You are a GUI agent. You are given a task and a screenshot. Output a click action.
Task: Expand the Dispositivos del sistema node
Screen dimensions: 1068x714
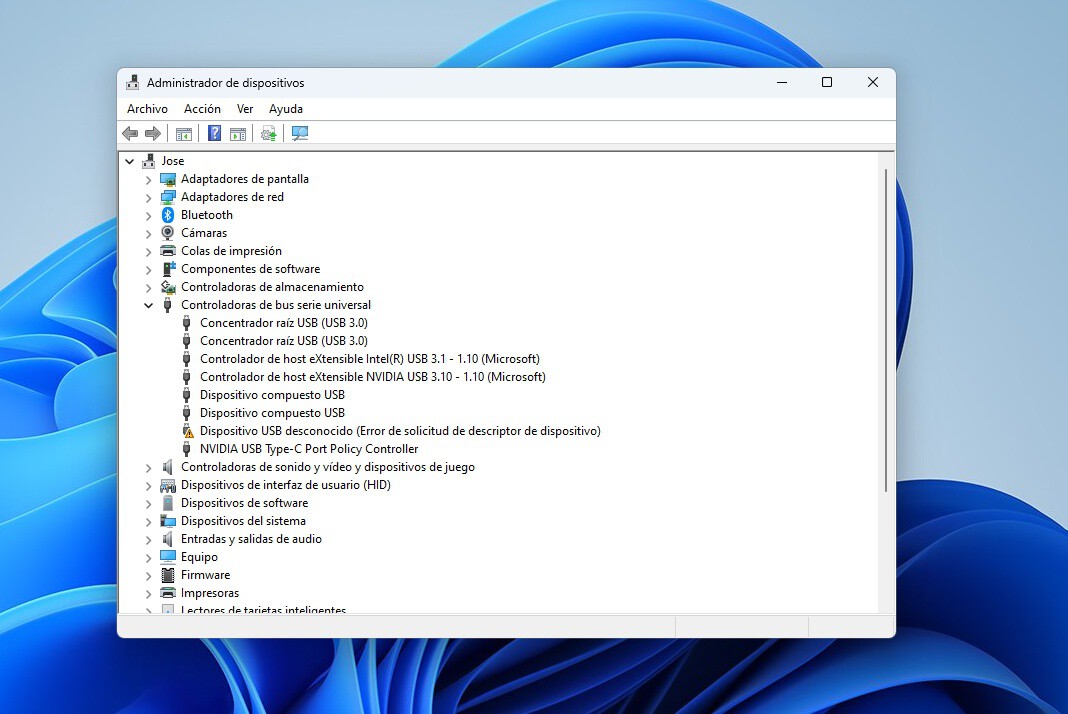[148, 520]
